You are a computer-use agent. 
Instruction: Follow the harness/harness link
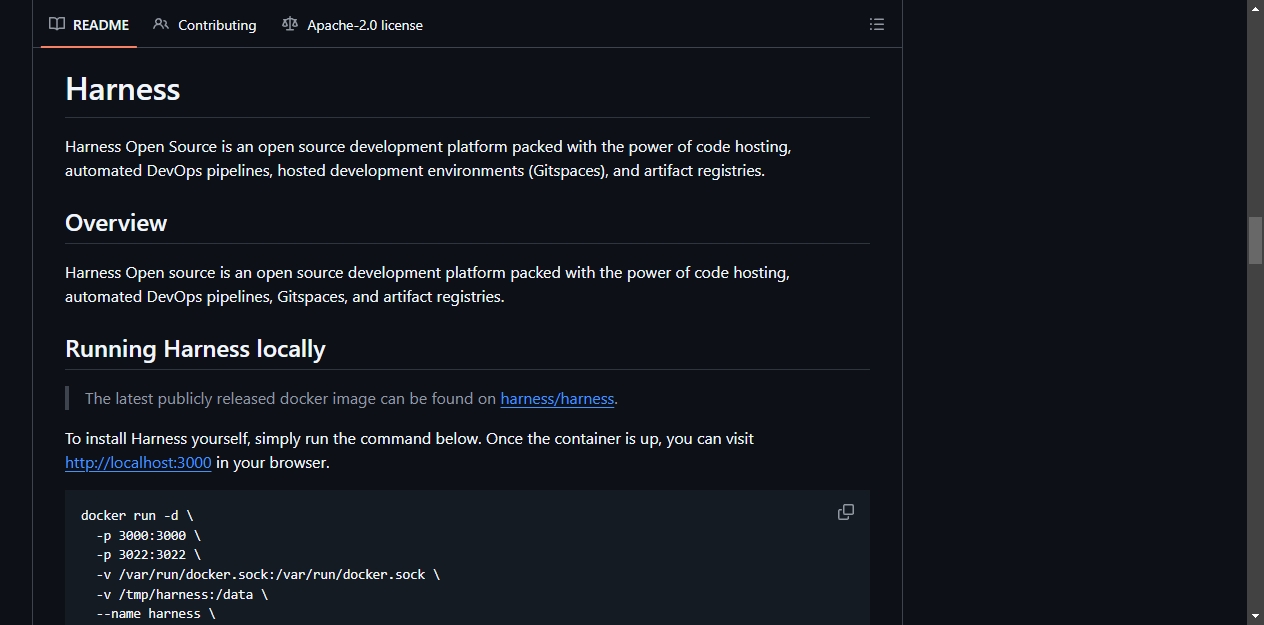(x=557, y=398)
